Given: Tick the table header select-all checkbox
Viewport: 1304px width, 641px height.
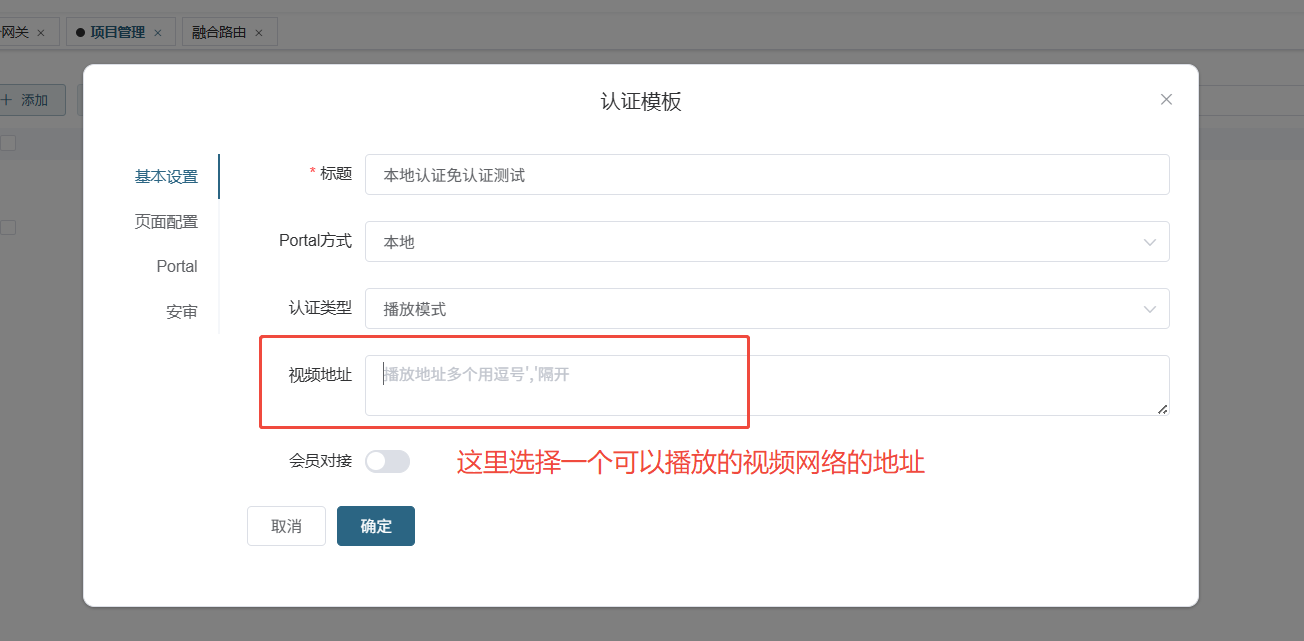Looking at the screenshot, I should [x=8, y=143].
